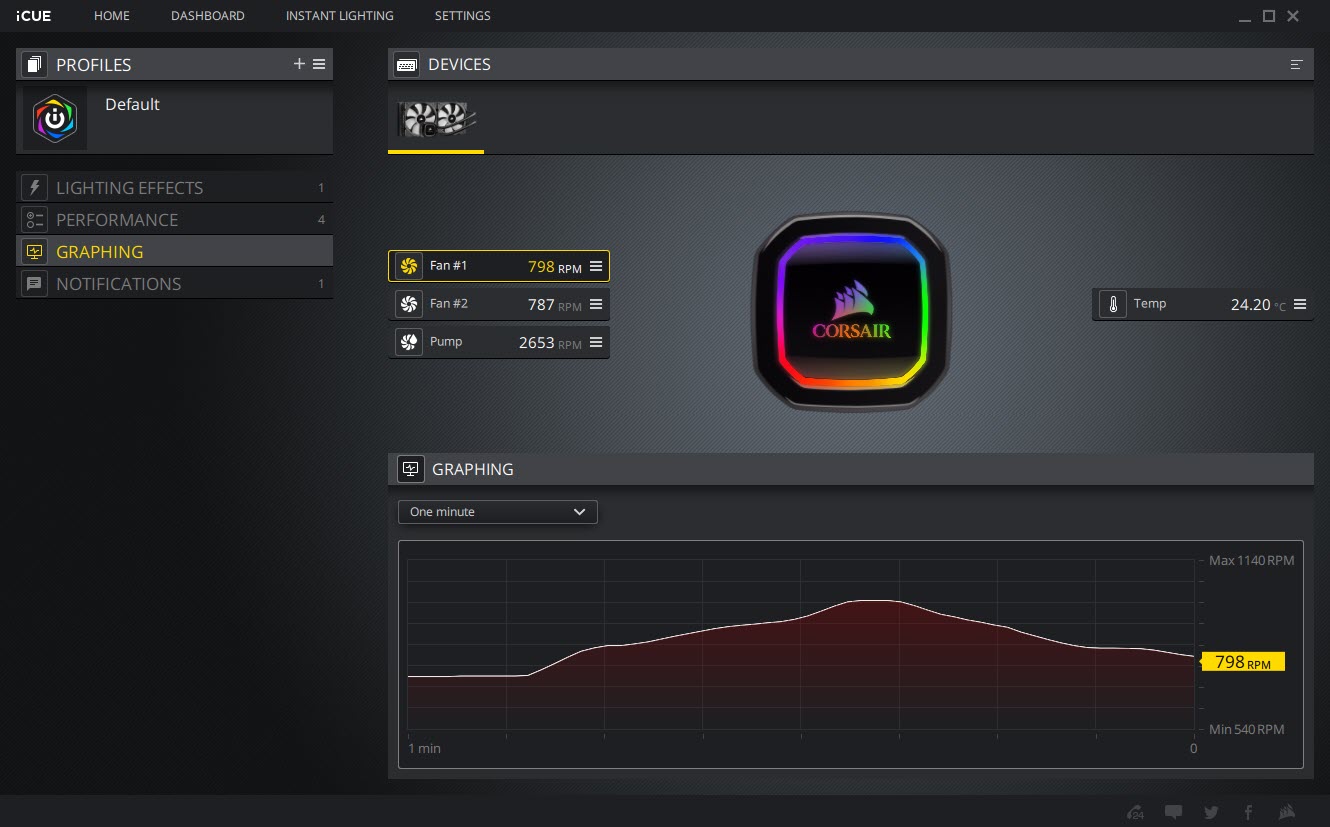Open the Twitter icon in footer
Image resolution: width=1330 pixels, height=827 pixels.
tap(1211, 812)
